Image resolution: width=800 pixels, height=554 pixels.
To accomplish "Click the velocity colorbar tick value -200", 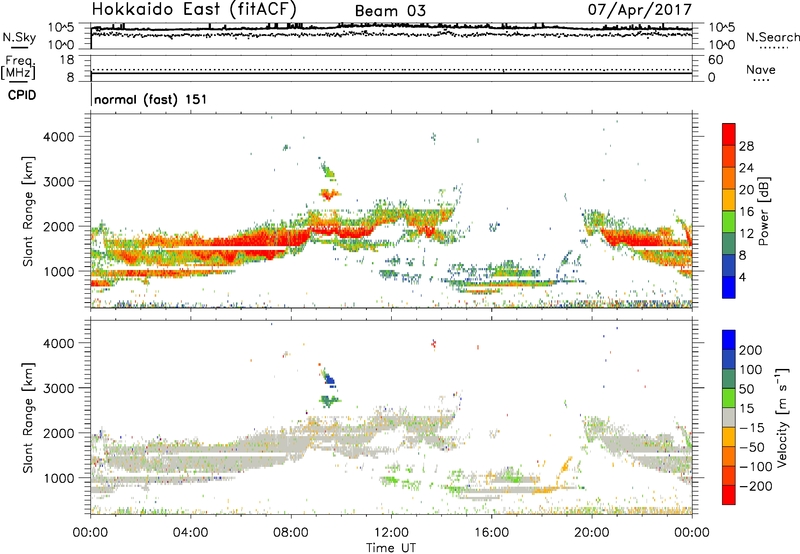I will (756, 486).
